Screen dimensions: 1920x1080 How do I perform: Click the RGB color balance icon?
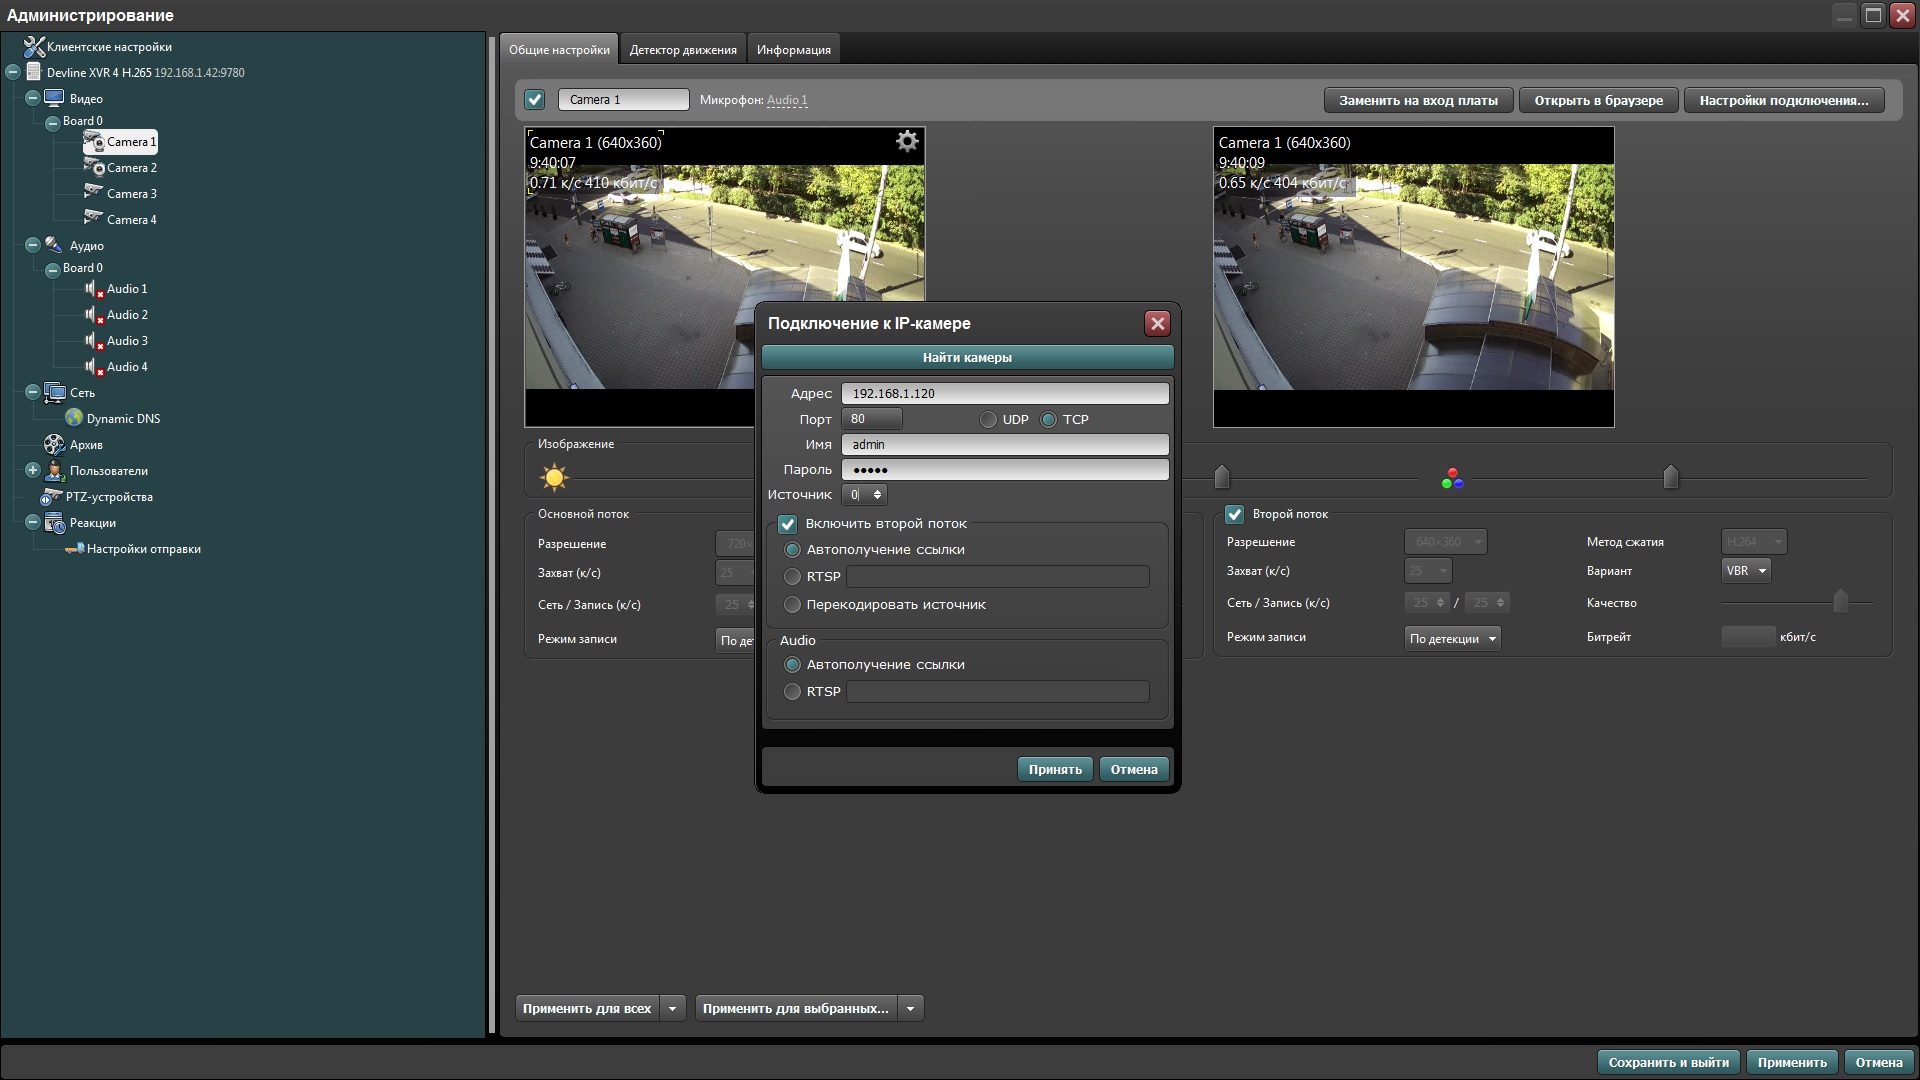tap(1452, 479)
